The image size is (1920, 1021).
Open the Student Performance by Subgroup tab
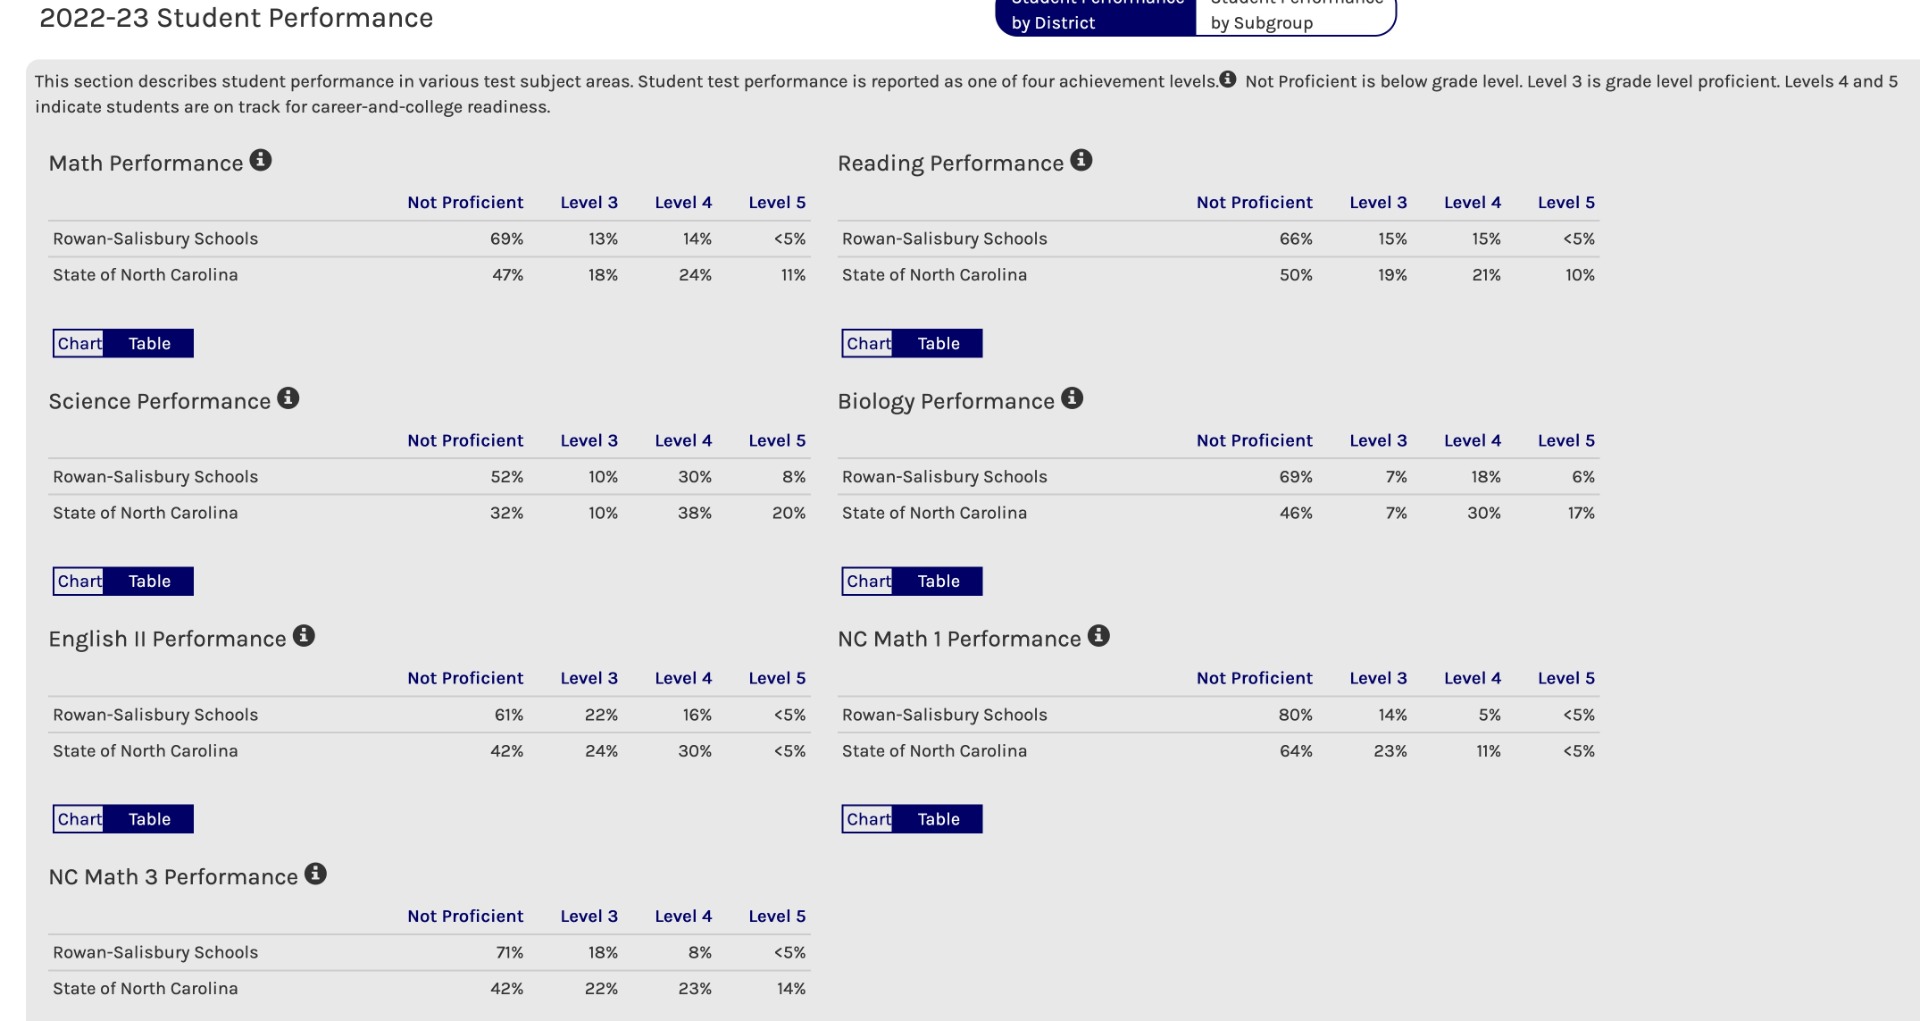1295,17
